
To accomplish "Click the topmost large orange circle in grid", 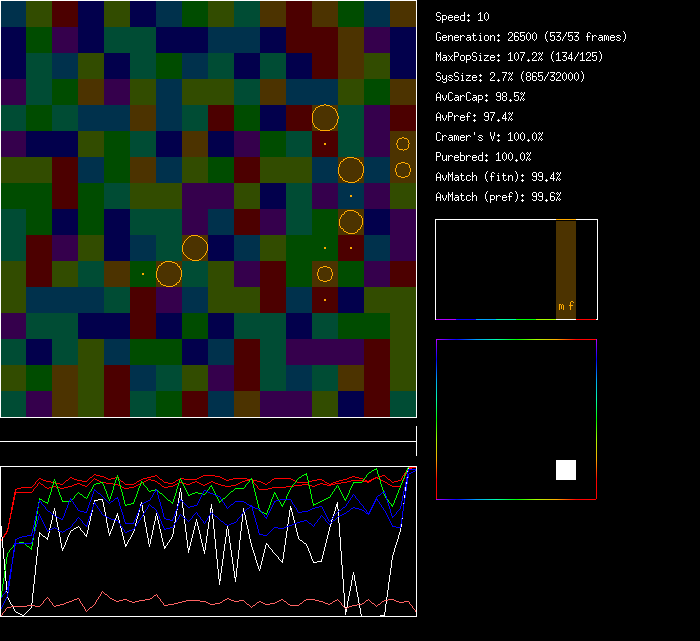I will 325,118.
